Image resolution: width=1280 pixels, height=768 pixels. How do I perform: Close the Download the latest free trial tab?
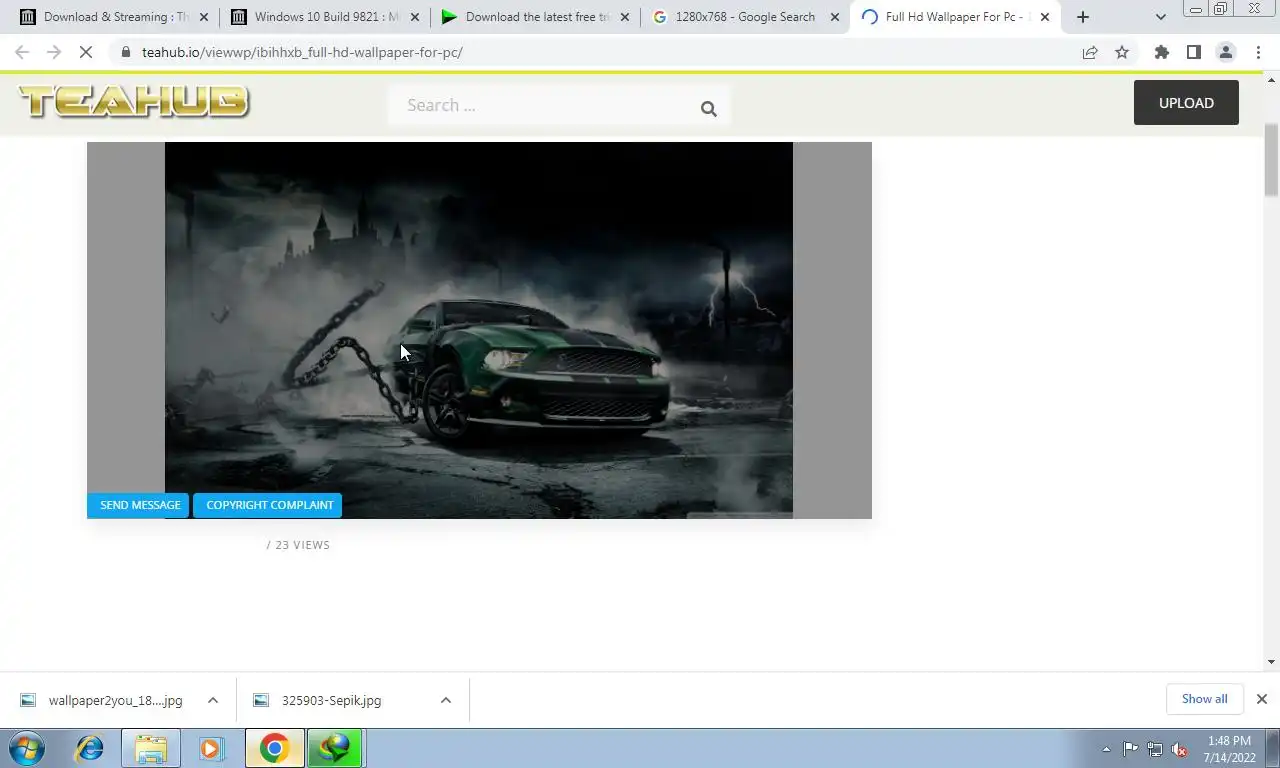click(625, 17)
